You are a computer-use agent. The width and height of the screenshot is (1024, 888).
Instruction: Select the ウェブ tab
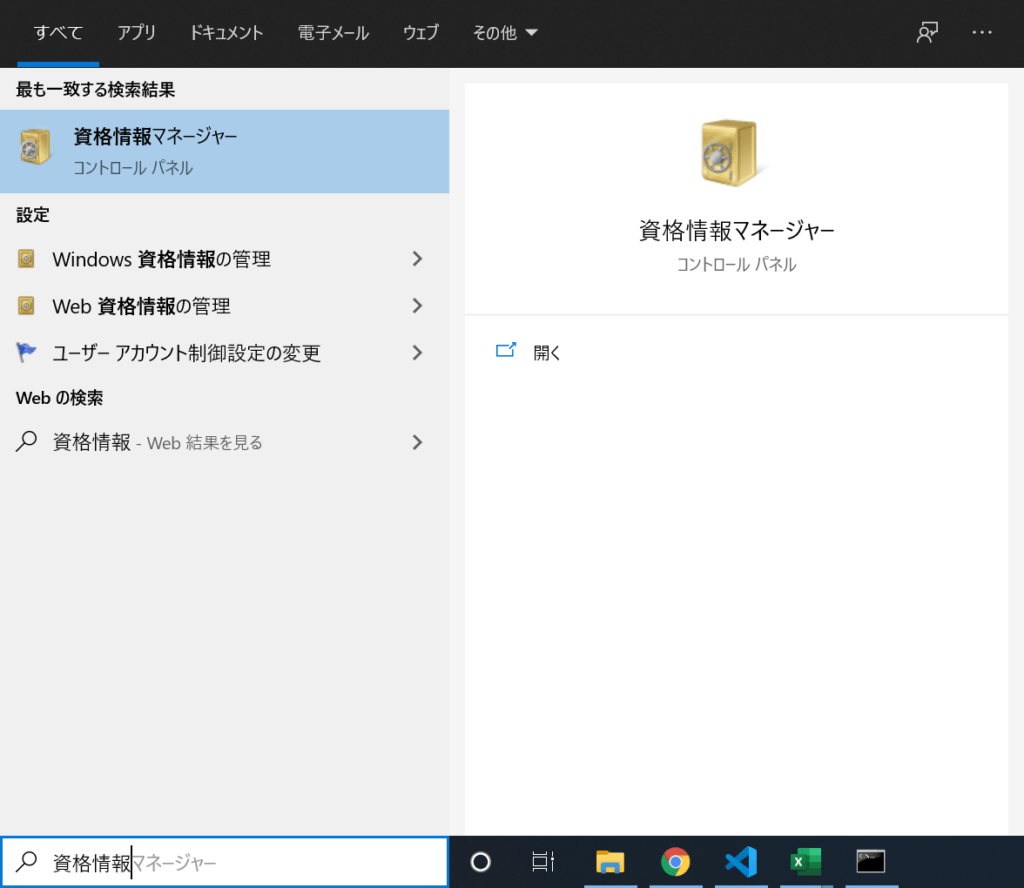(x=421, y=33)
